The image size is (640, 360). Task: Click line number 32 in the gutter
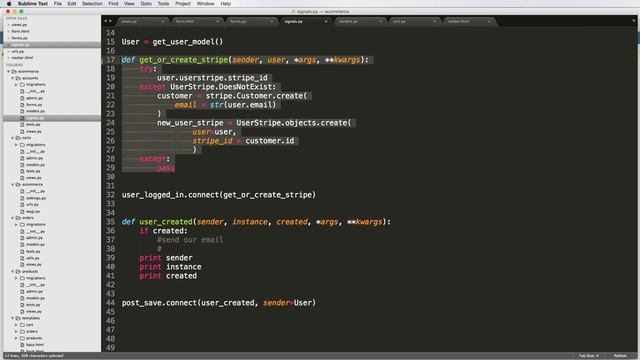tap(110, 195)
